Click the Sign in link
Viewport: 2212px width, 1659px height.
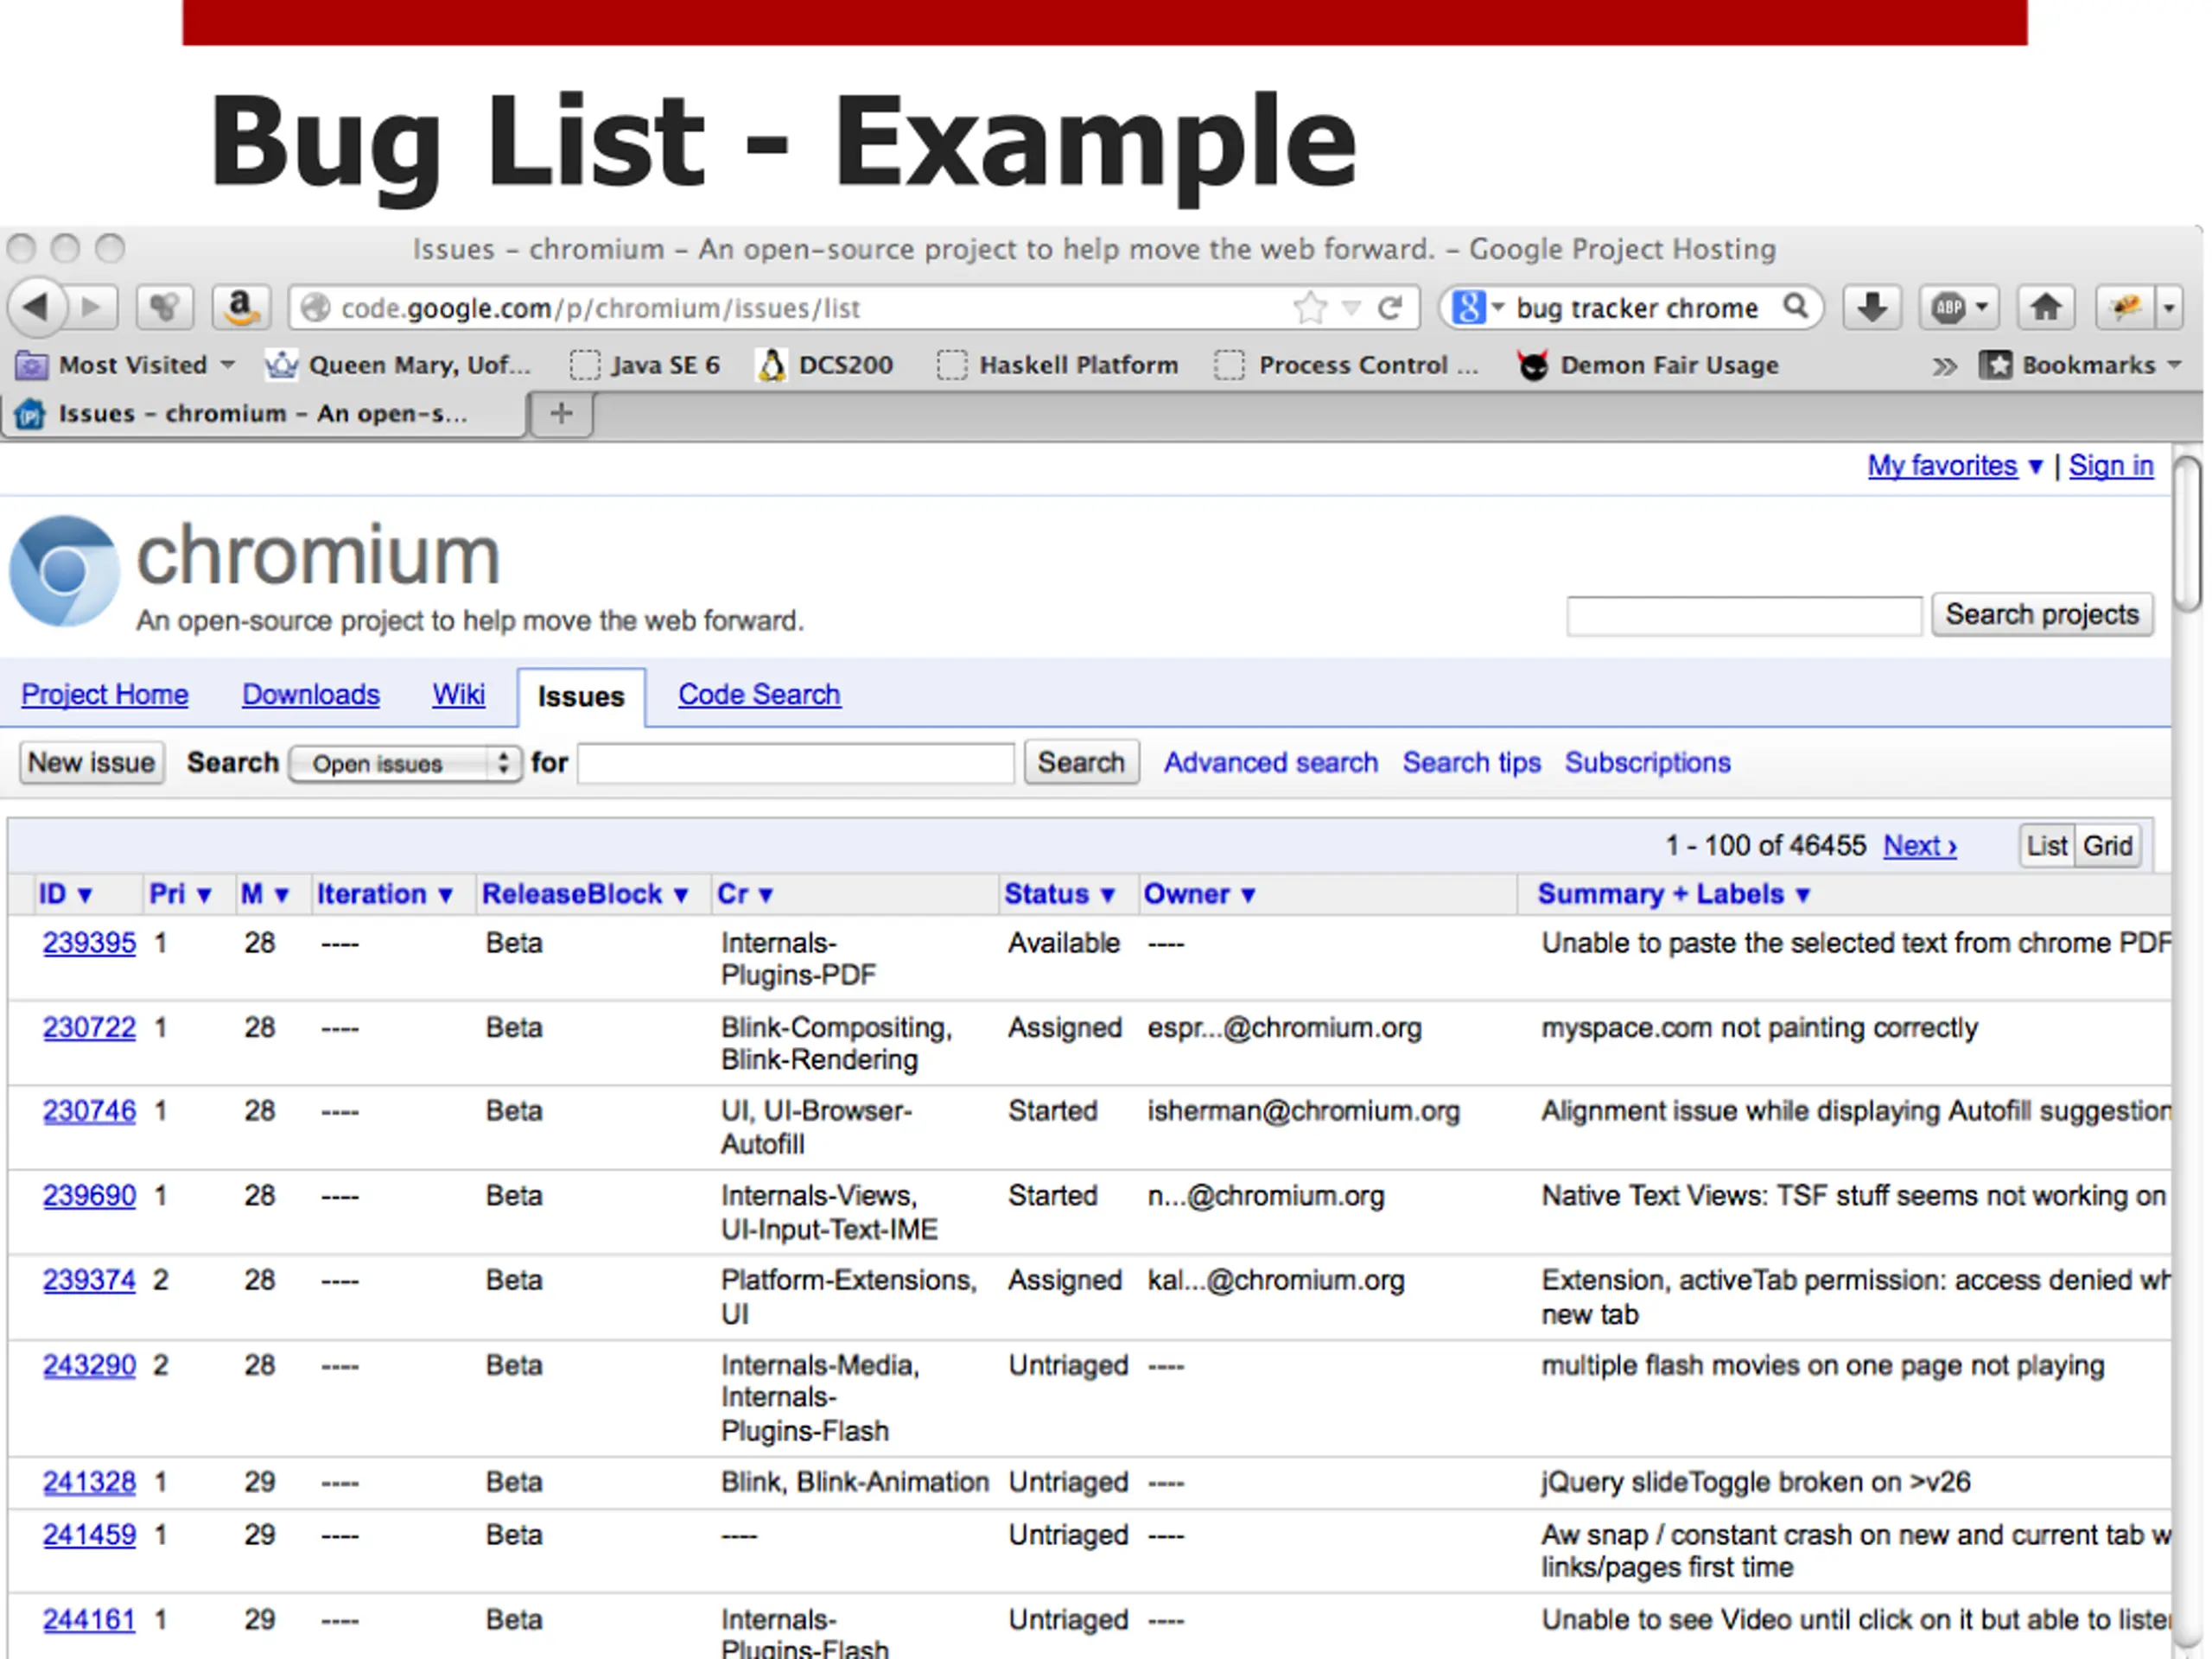[x=2111, y=466]
